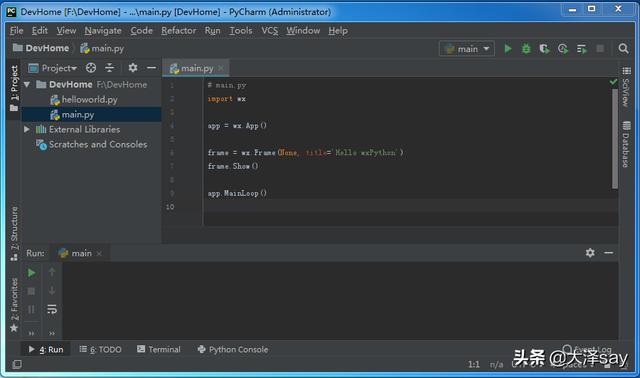Click the locate current file target icon
Screen dimensions: 640x378
[x=91, y=68]
